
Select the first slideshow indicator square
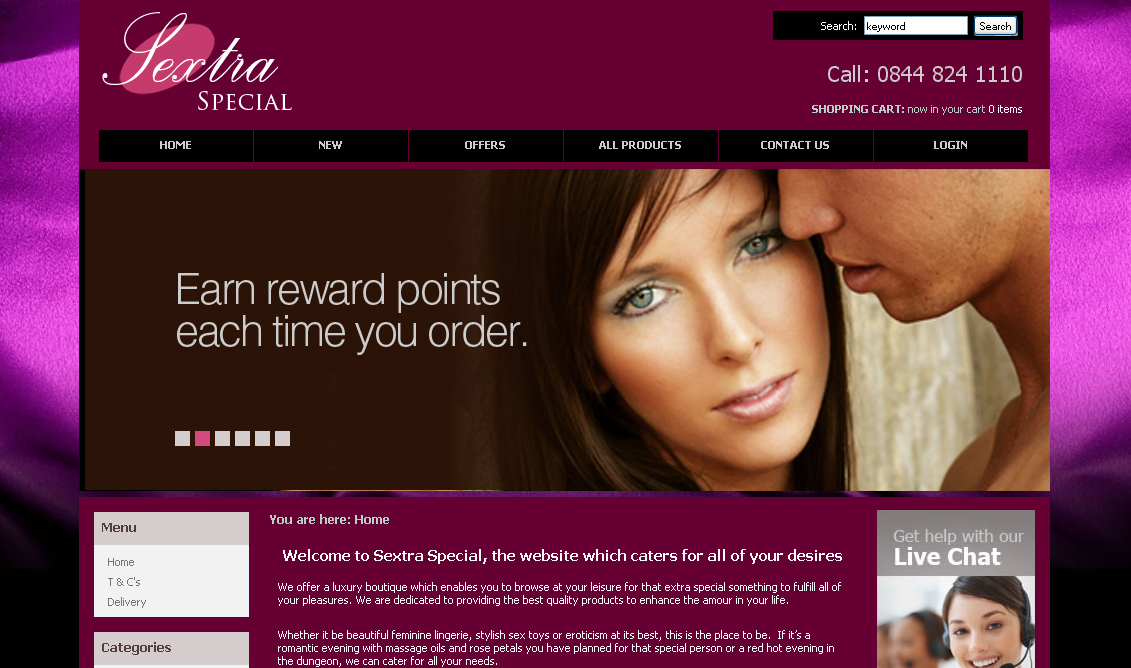(x=182, y=438)
